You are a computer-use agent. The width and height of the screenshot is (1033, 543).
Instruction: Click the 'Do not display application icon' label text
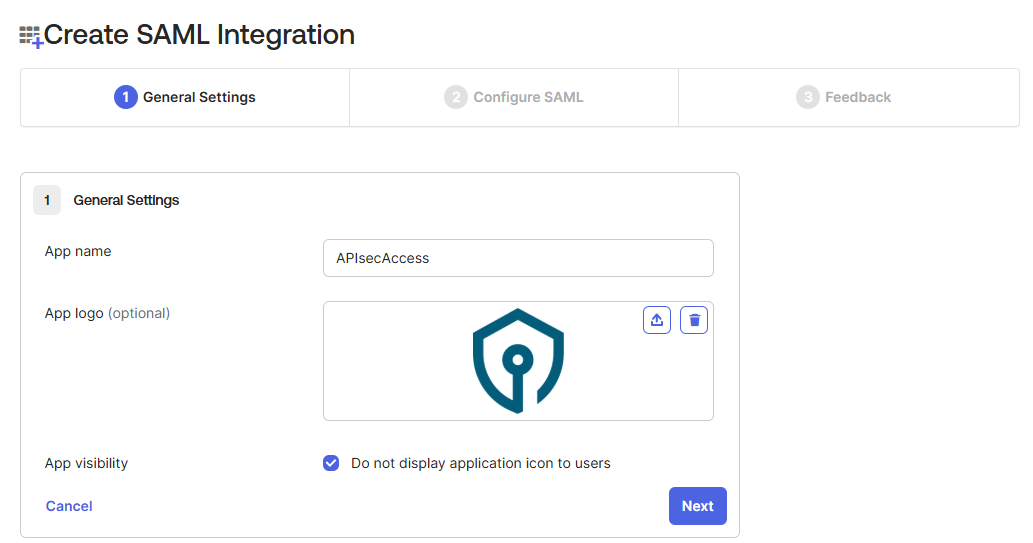point(480,463)
